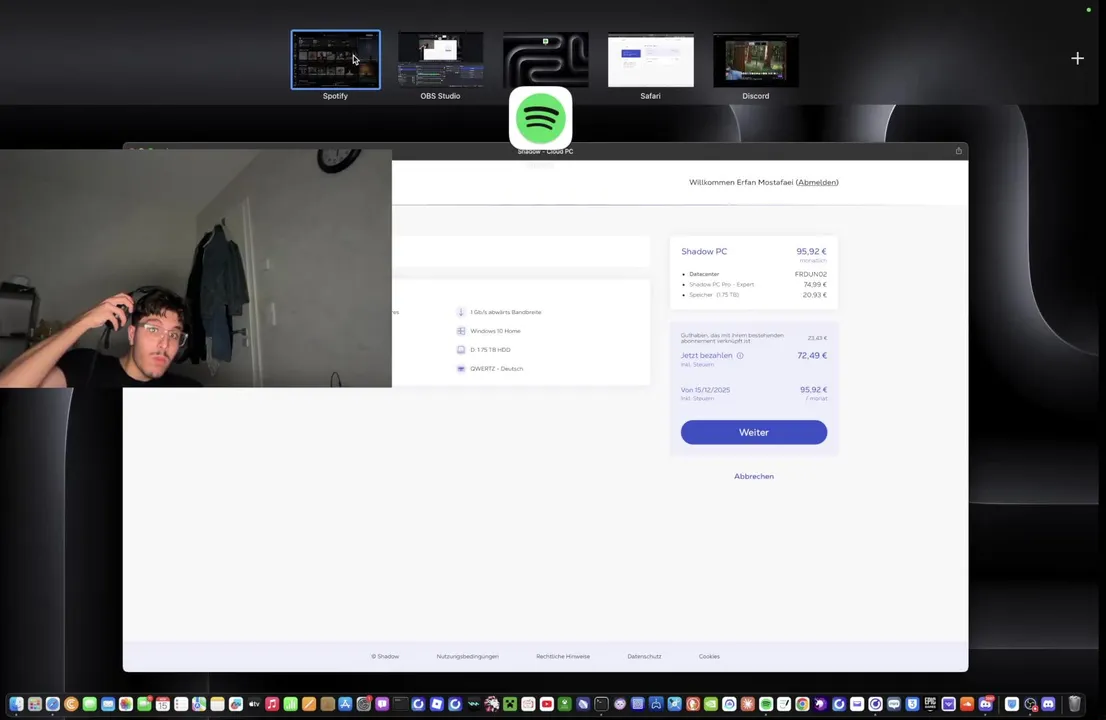This screenshot has height=720, width=1106.
Task: Click the D: 1.75 TB HDD row
Action: click(x=484, y=349)
